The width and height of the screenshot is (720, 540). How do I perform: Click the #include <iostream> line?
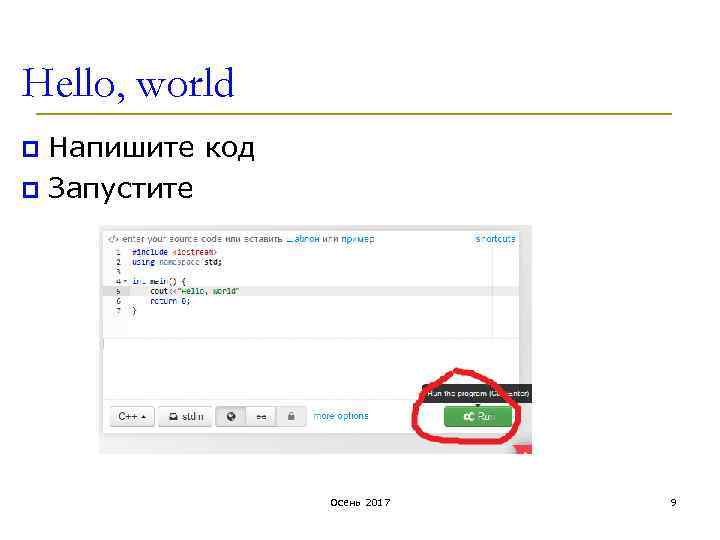[174, 252]
